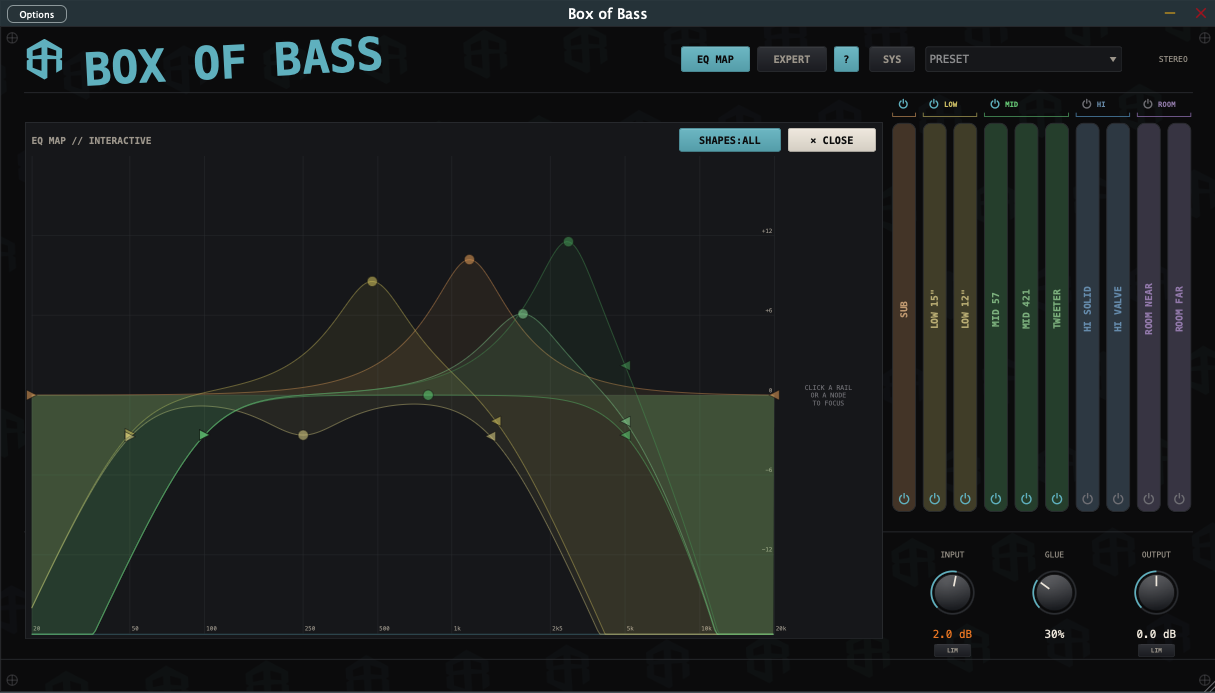The height and width of the screenshot is (693, 1215).
Task: Open the Options menu
Action: (x=37, y=14)
